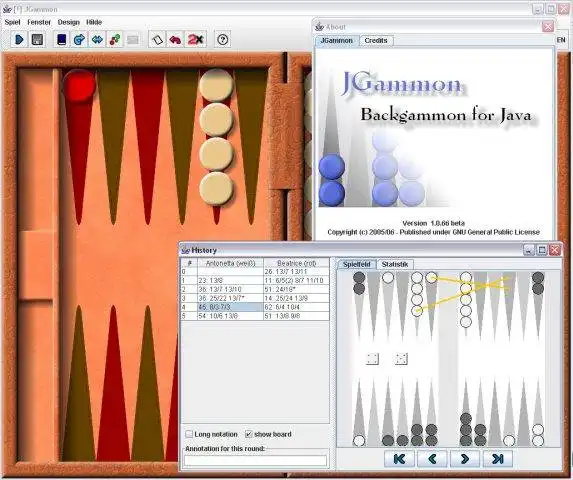Minimize the History window
Screen dimensions: 573x480
click(x=528, y=250)
